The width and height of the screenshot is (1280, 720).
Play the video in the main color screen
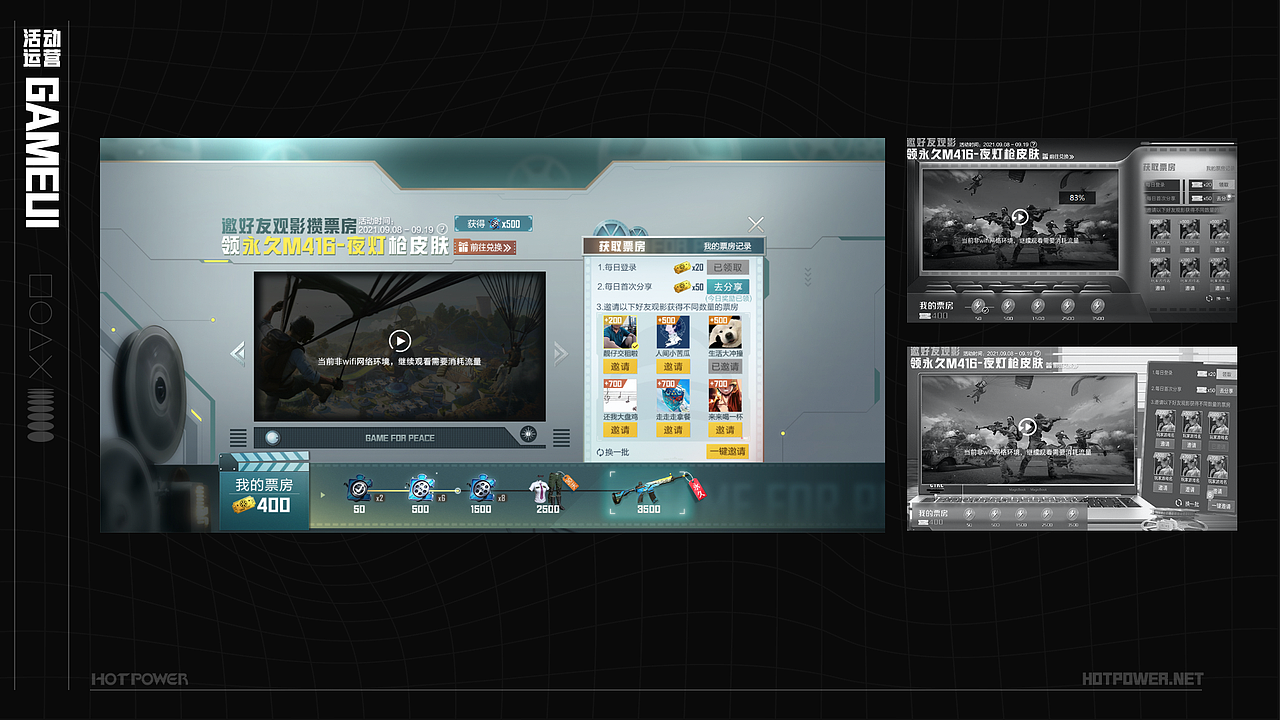tap(399, 341)
